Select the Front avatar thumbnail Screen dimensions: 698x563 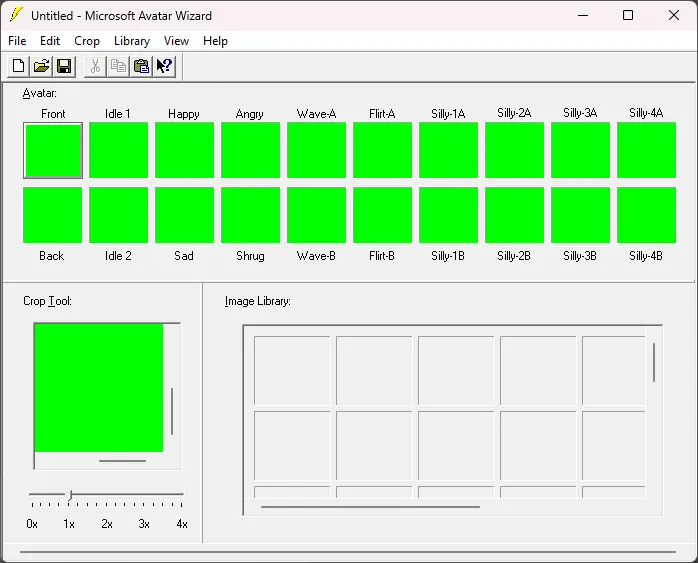[53, 150]
